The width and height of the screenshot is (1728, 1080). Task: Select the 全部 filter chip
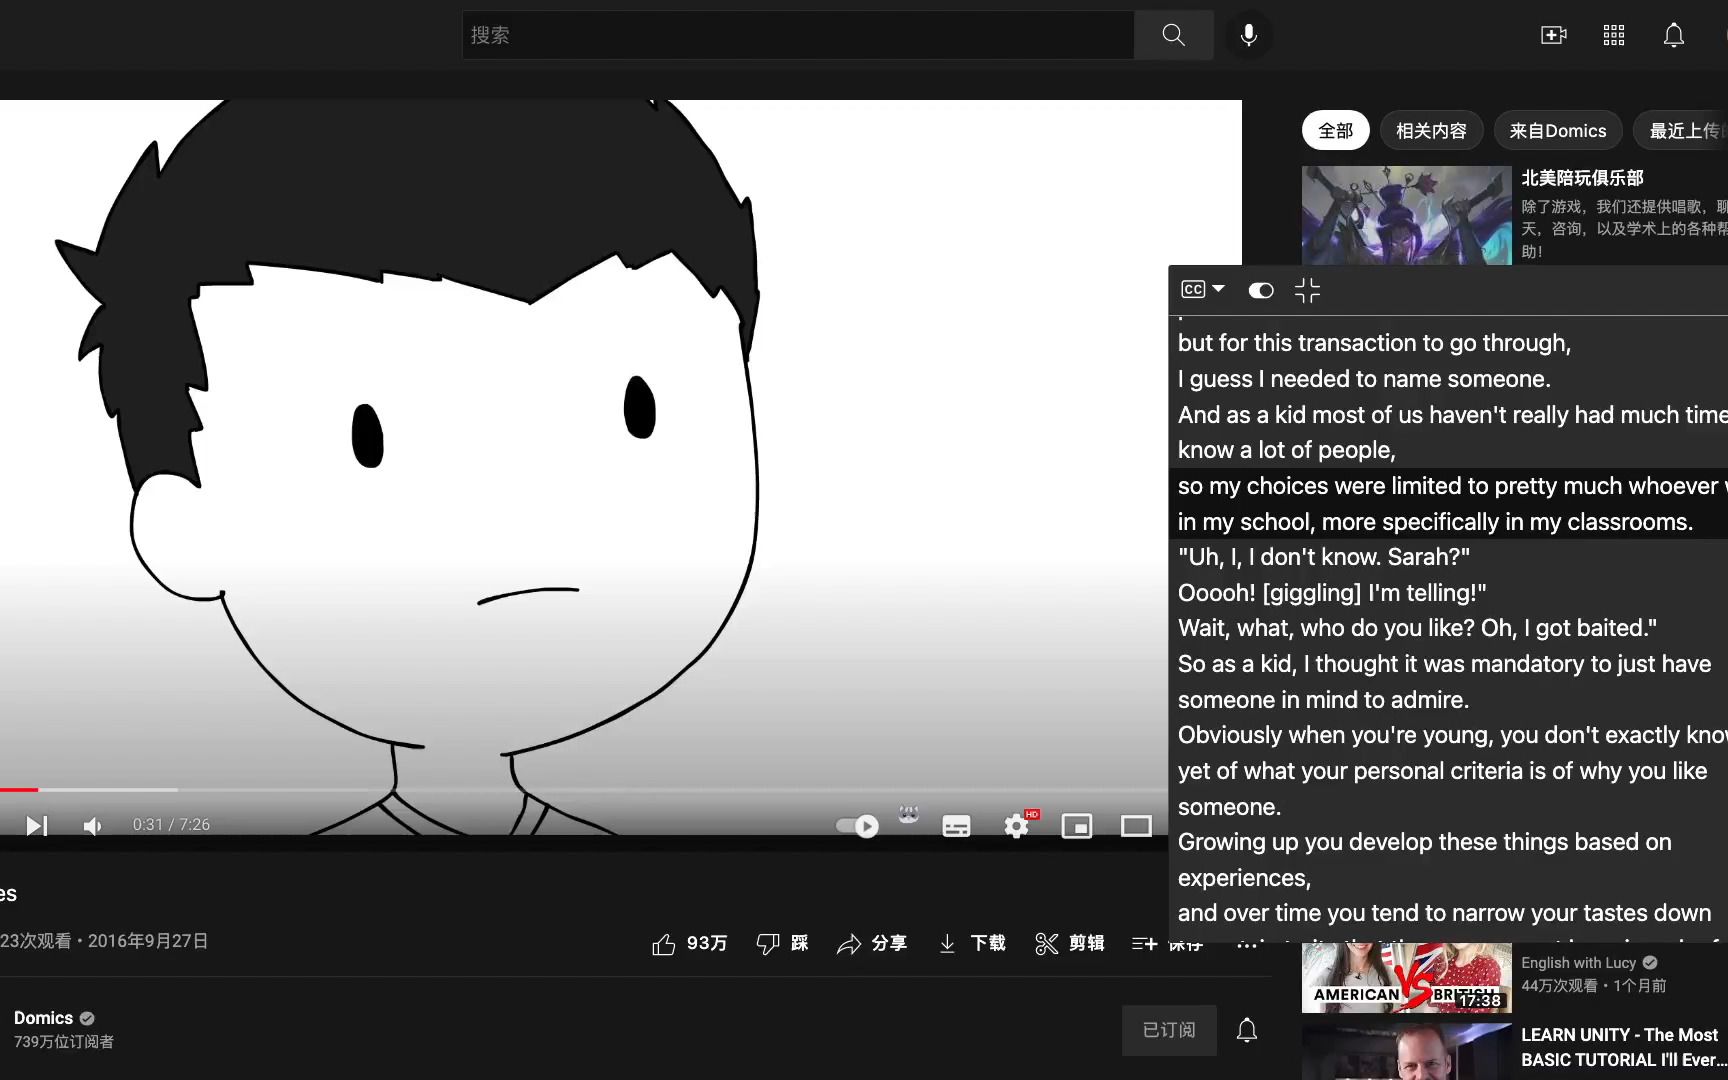click(x=1335, y=131)
